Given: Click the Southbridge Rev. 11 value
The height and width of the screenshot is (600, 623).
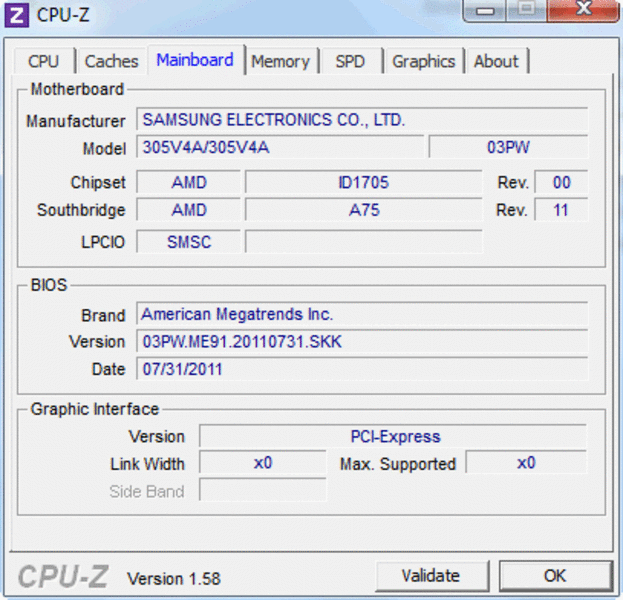Looking at the screenshot, I should click(x=561, y=210).
